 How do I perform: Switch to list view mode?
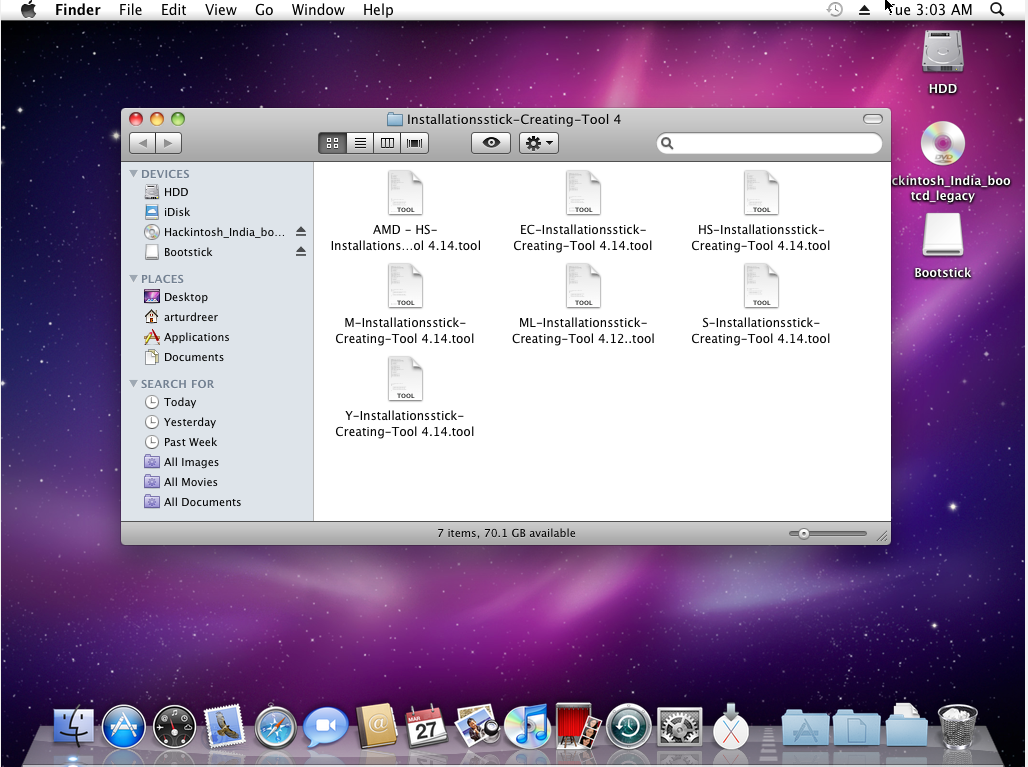tap(360, 143)
